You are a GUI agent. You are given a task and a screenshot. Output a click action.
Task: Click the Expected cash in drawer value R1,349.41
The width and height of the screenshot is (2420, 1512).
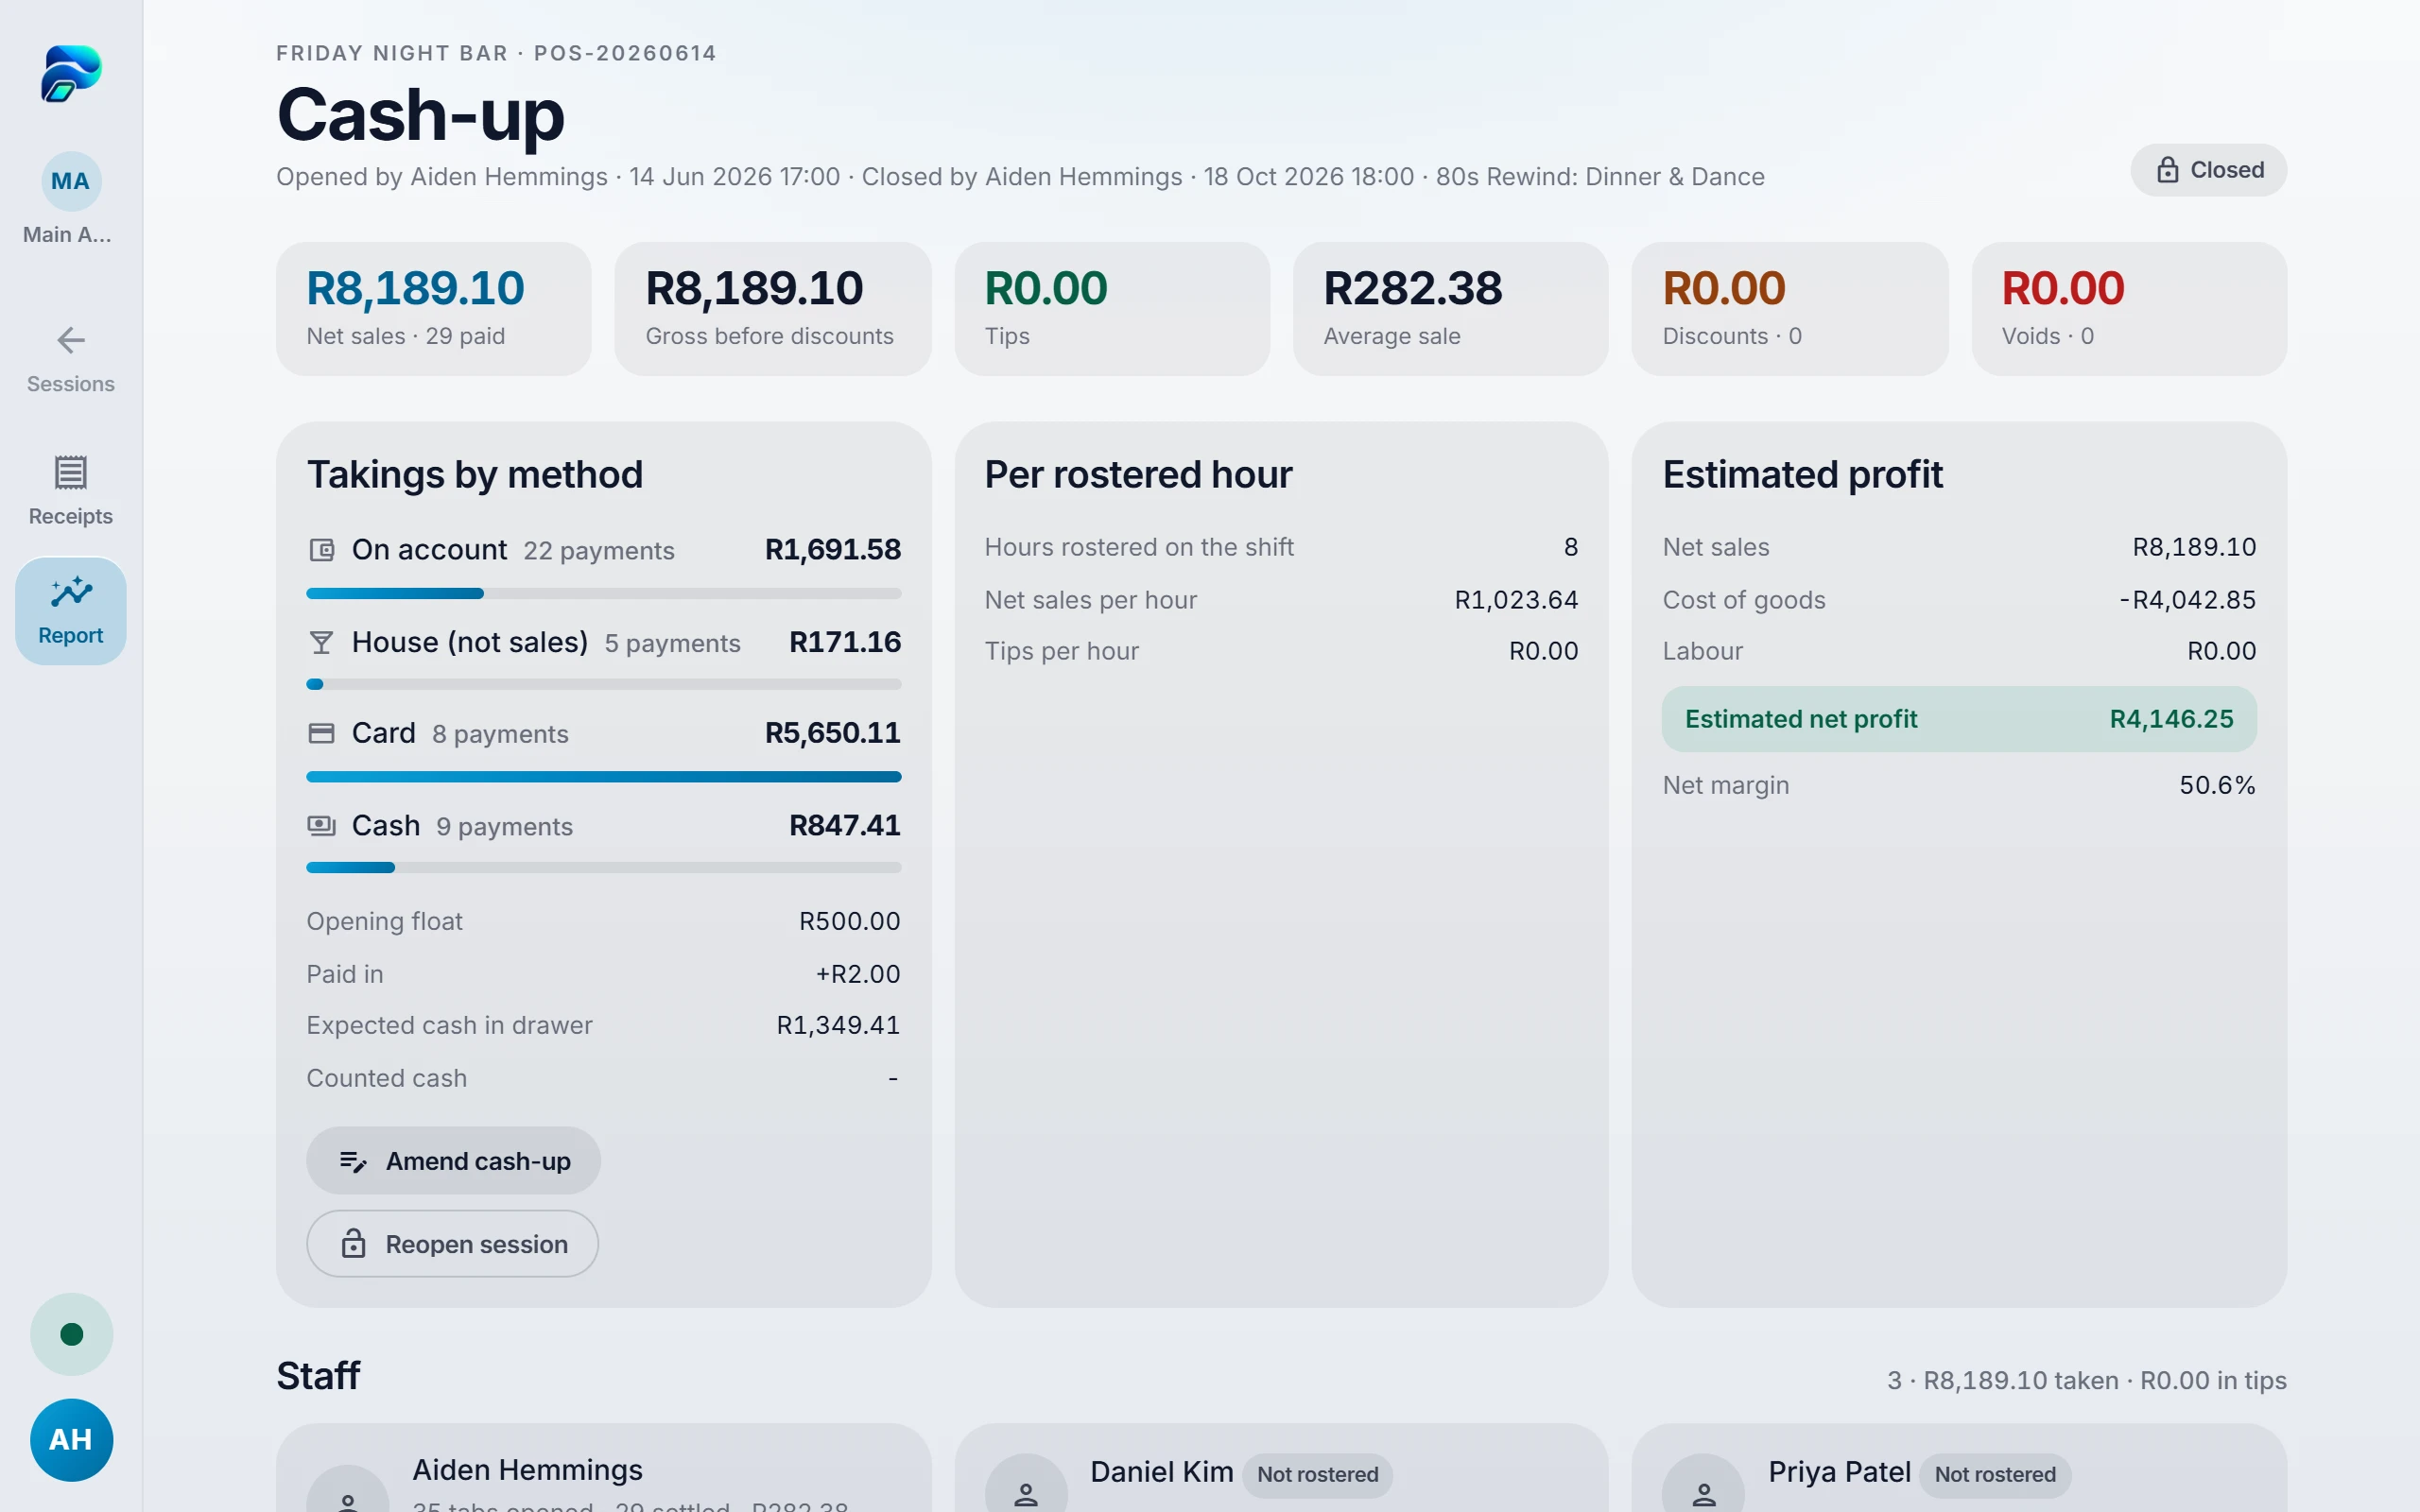click(838, 1026)
